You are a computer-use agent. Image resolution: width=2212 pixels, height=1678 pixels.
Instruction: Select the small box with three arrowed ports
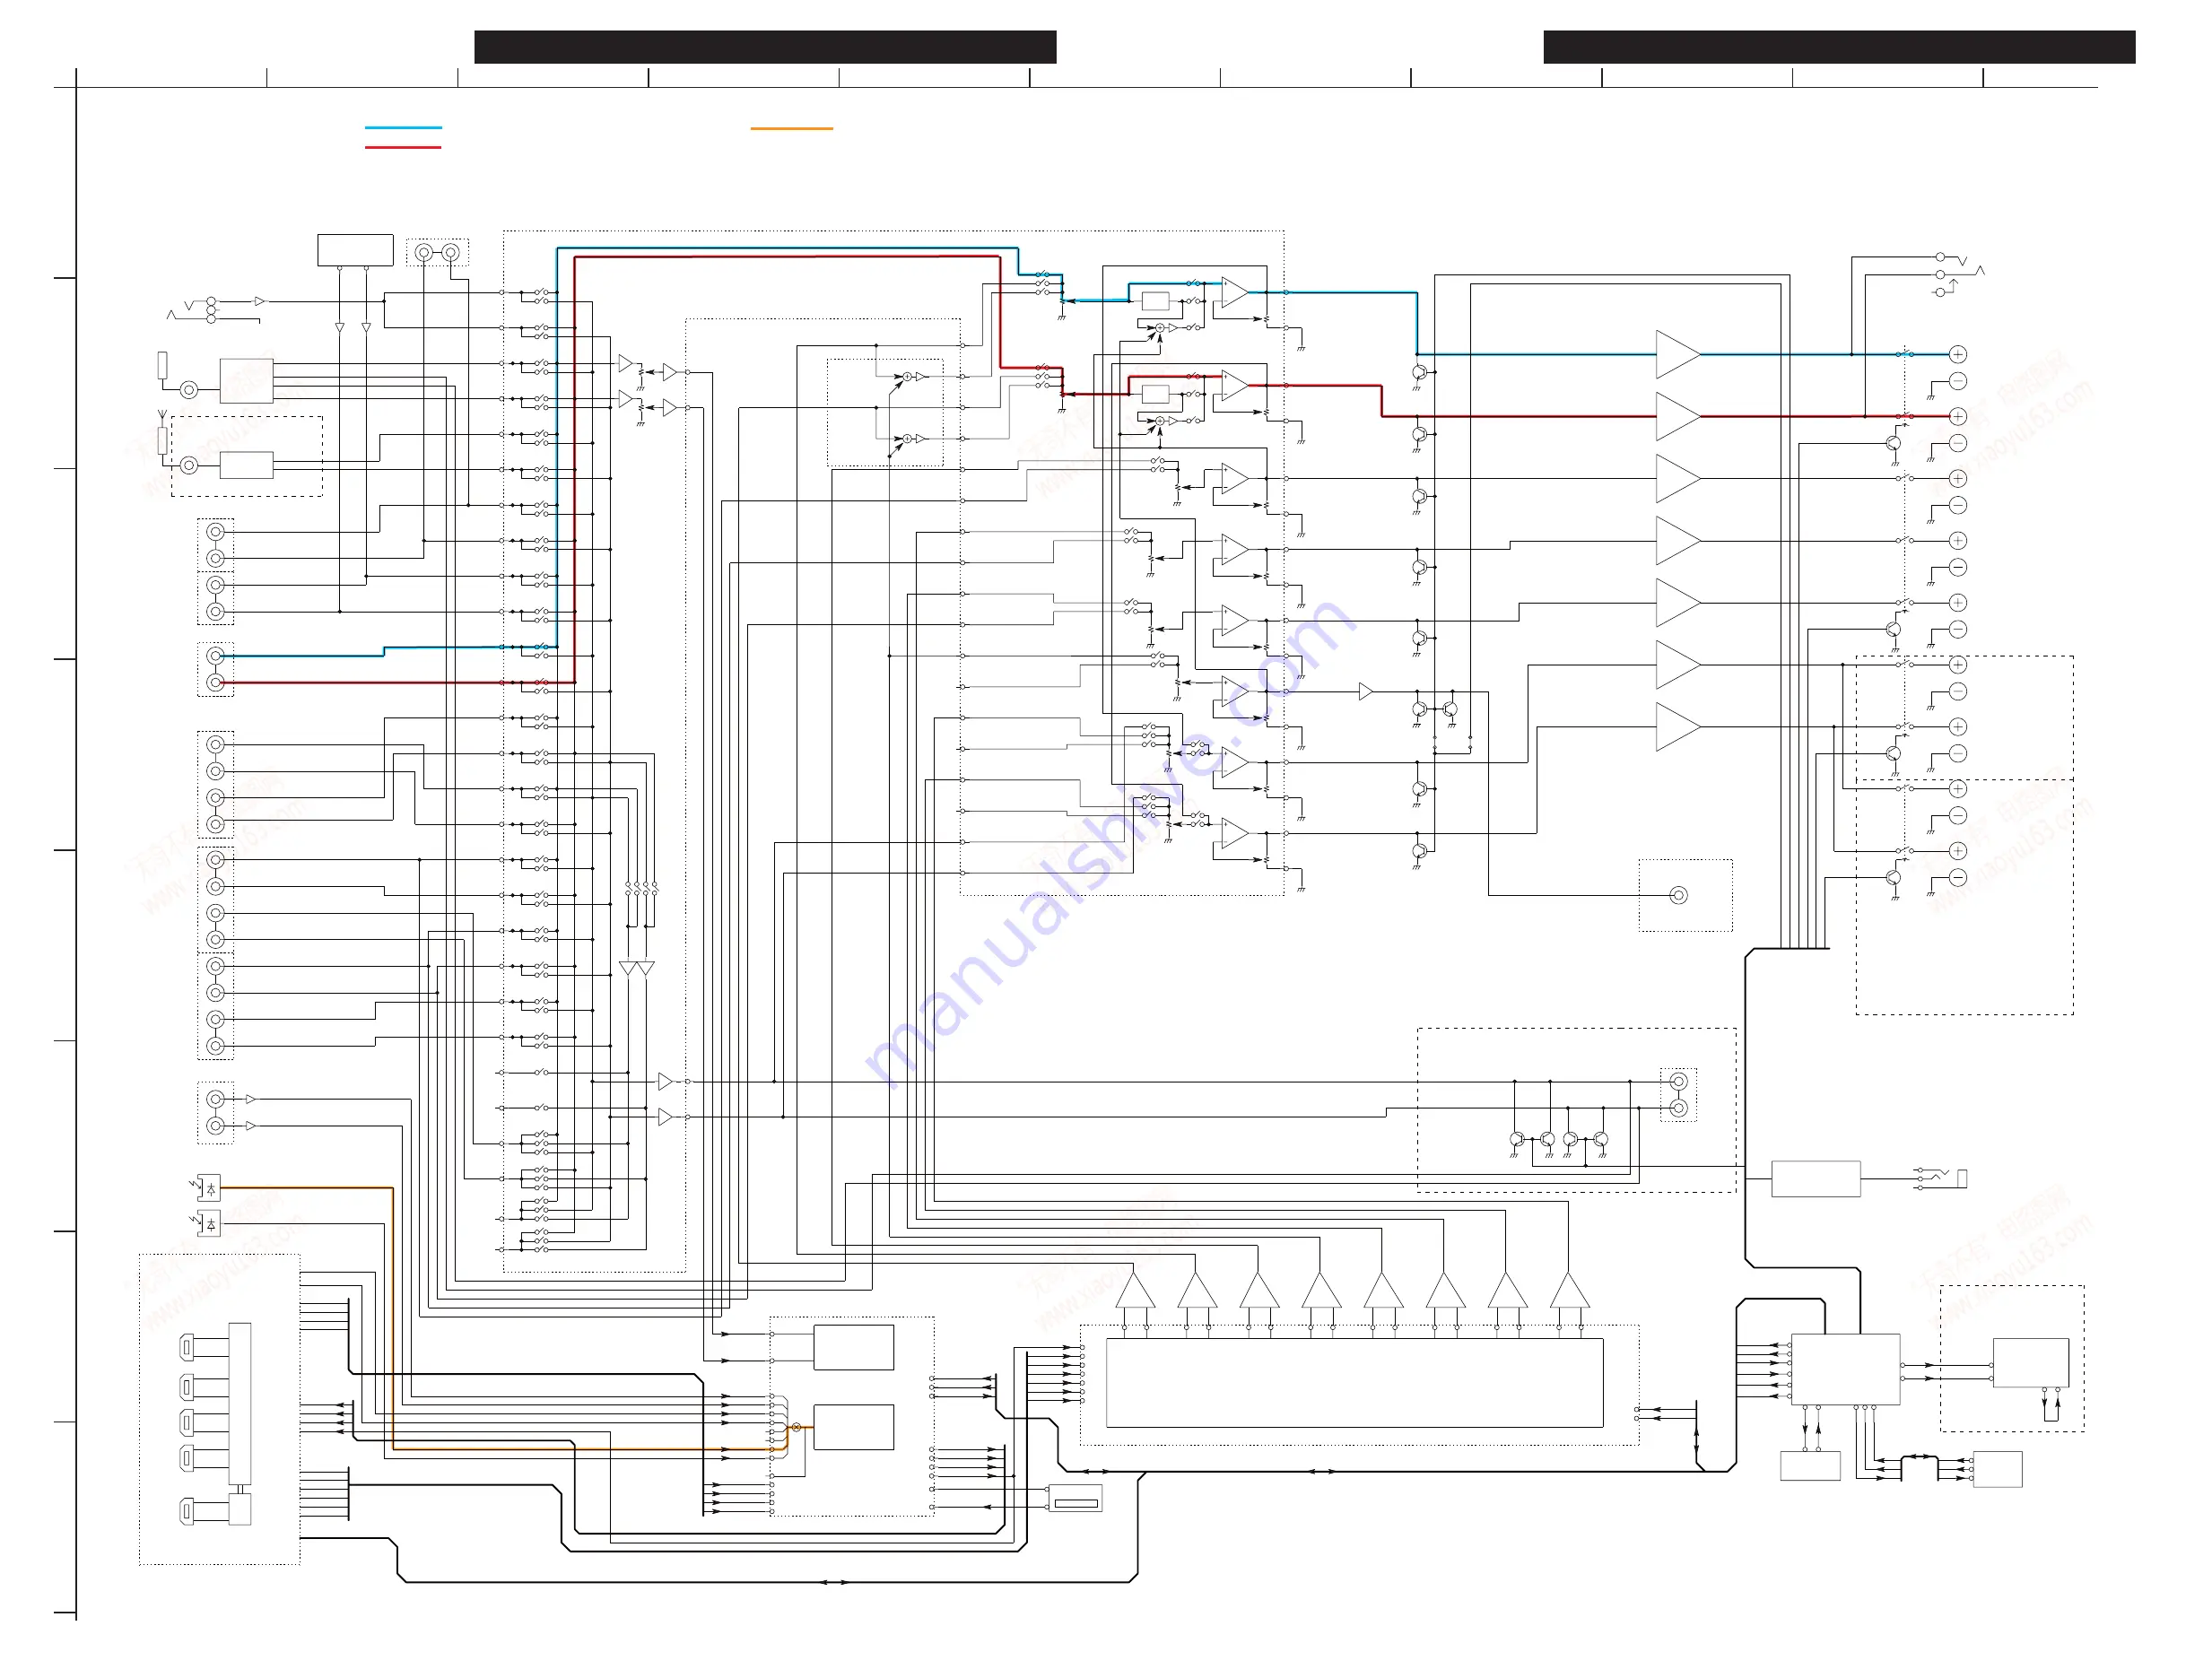tap(1998, 1469)
